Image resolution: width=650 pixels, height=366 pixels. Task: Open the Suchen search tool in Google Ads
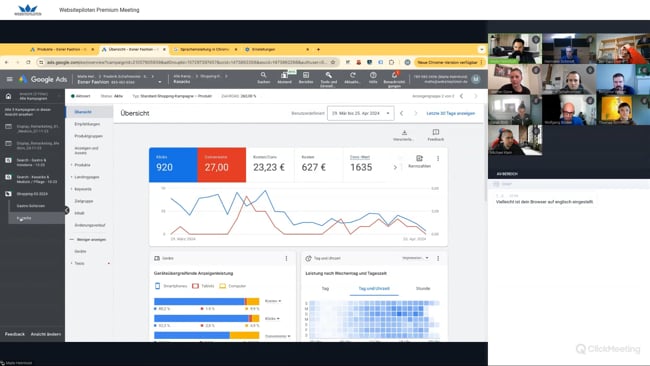click(264, 78)
